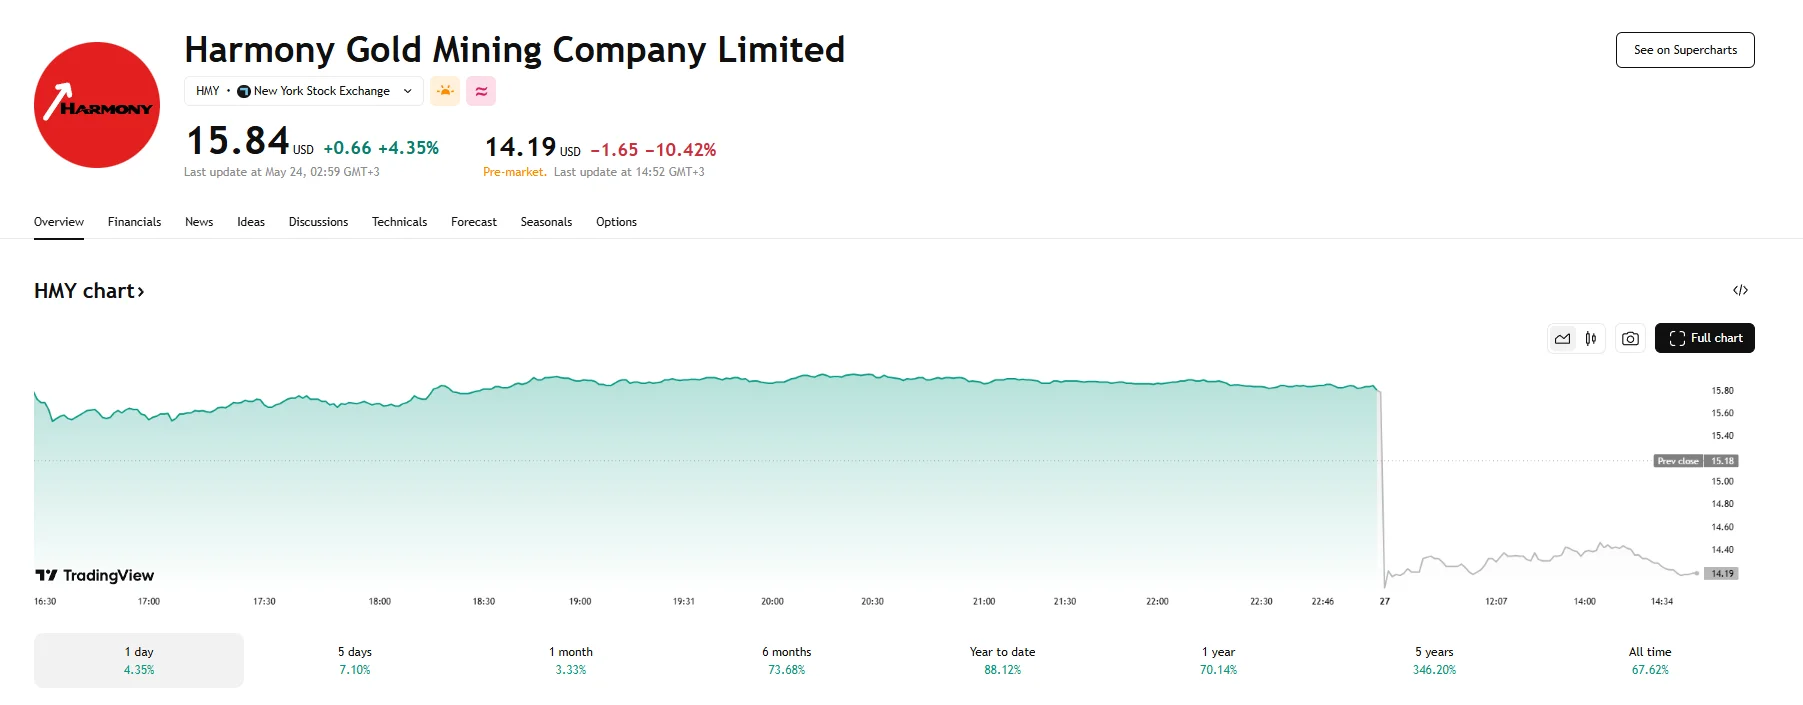Click the TradingView watermark logo
The height and width of the screenshot is (705, 1803).
click(x=94, y=575)
